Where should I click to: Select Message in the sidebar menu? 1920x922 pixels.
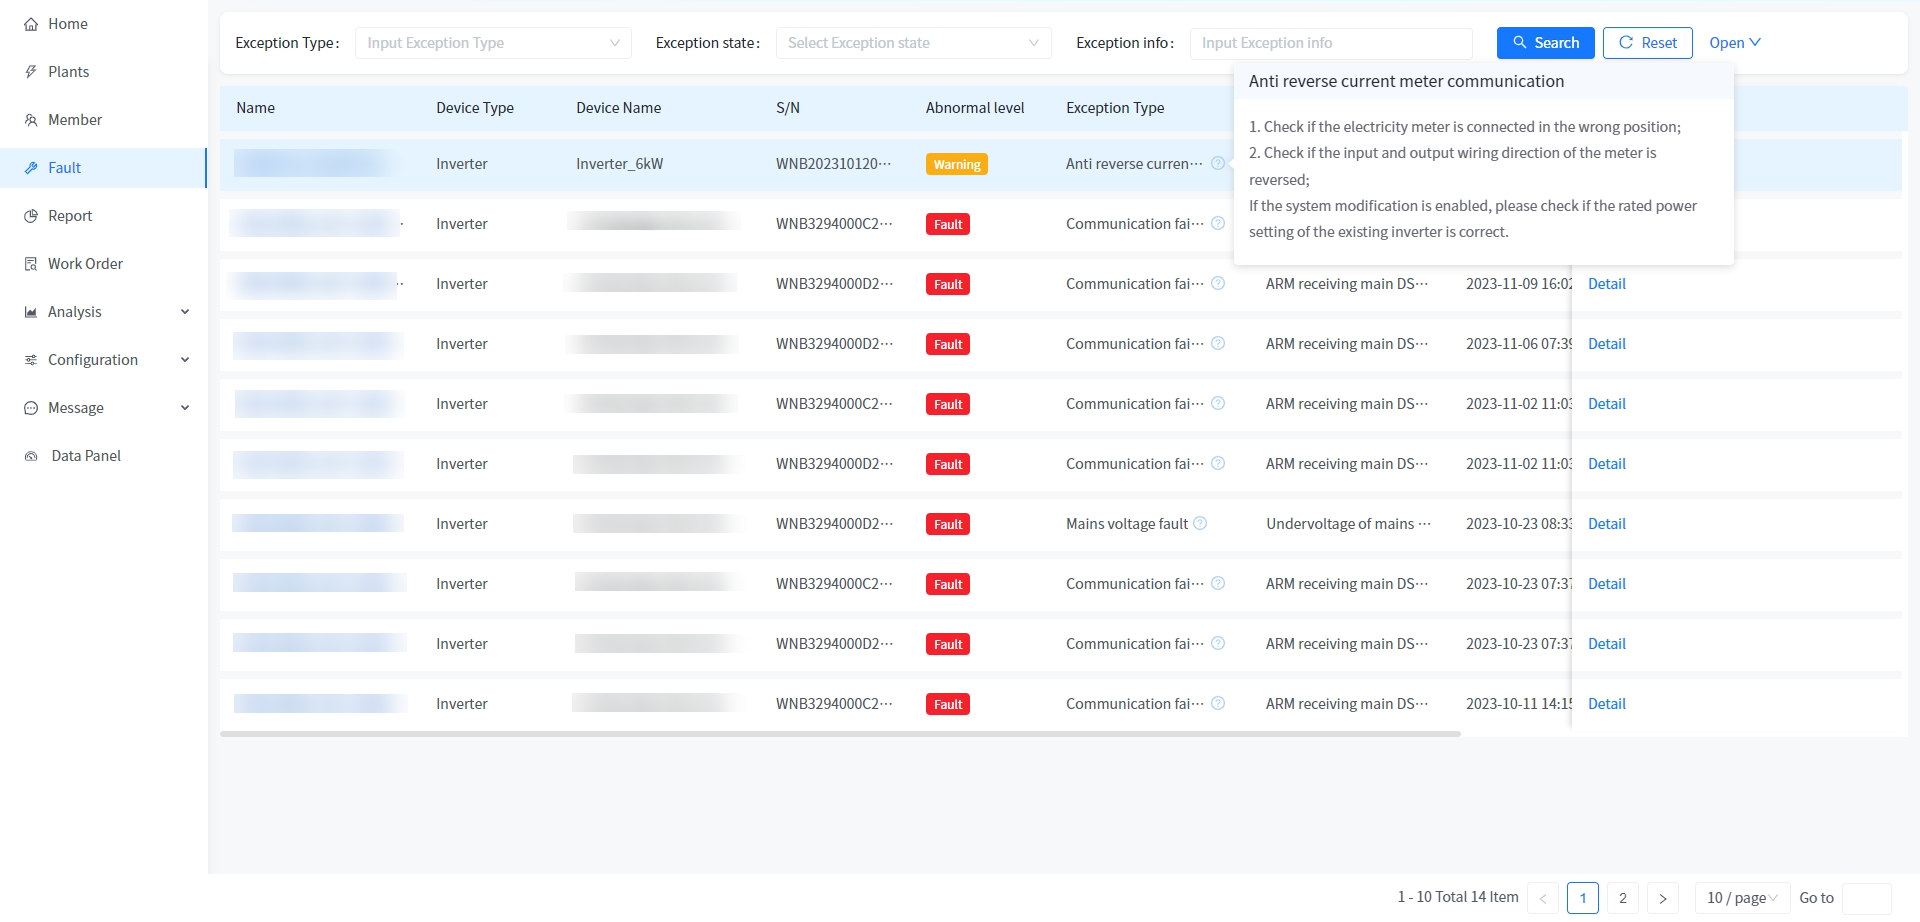76,407
